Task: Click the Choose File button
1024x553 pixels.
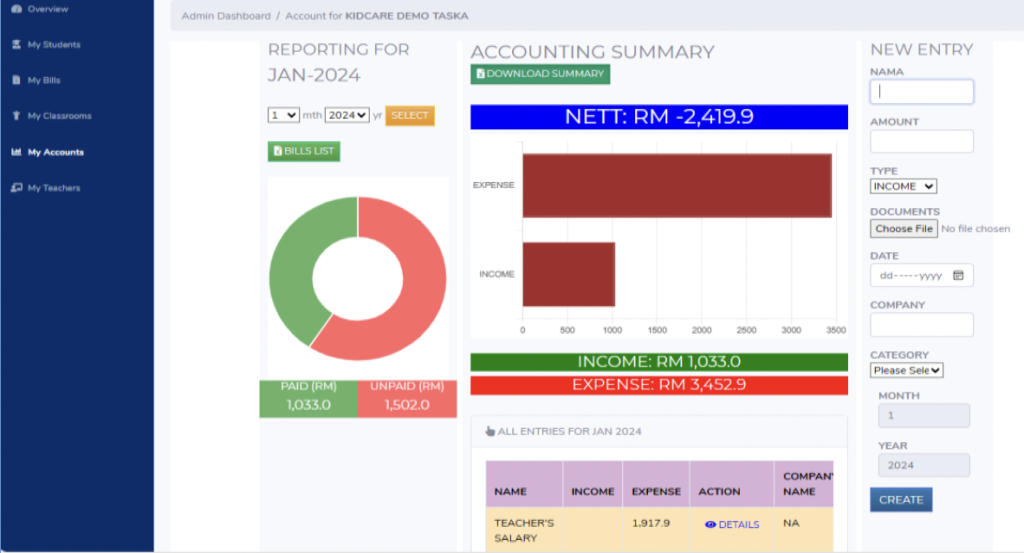Action: pyautogui.click(x=904, y=229)
